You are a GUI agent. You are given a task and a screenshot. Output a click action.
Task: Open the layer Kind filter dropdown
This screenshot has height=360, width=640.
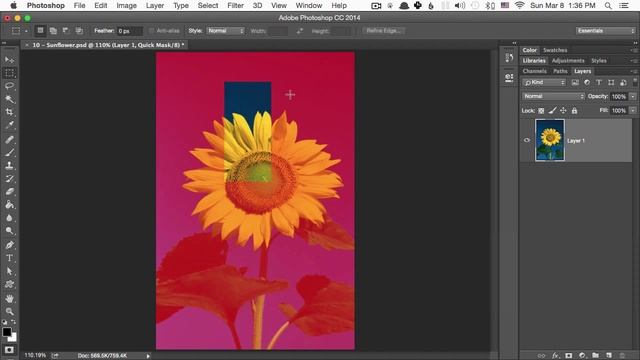544,82
